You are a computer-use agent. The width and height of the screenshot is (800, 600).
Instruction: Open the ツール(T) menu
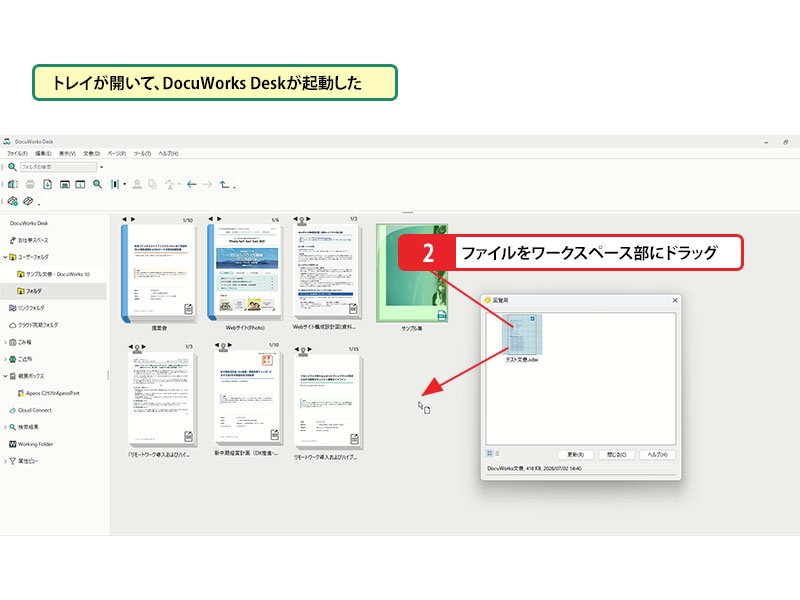pyautogui.click(x=142, y=154)
